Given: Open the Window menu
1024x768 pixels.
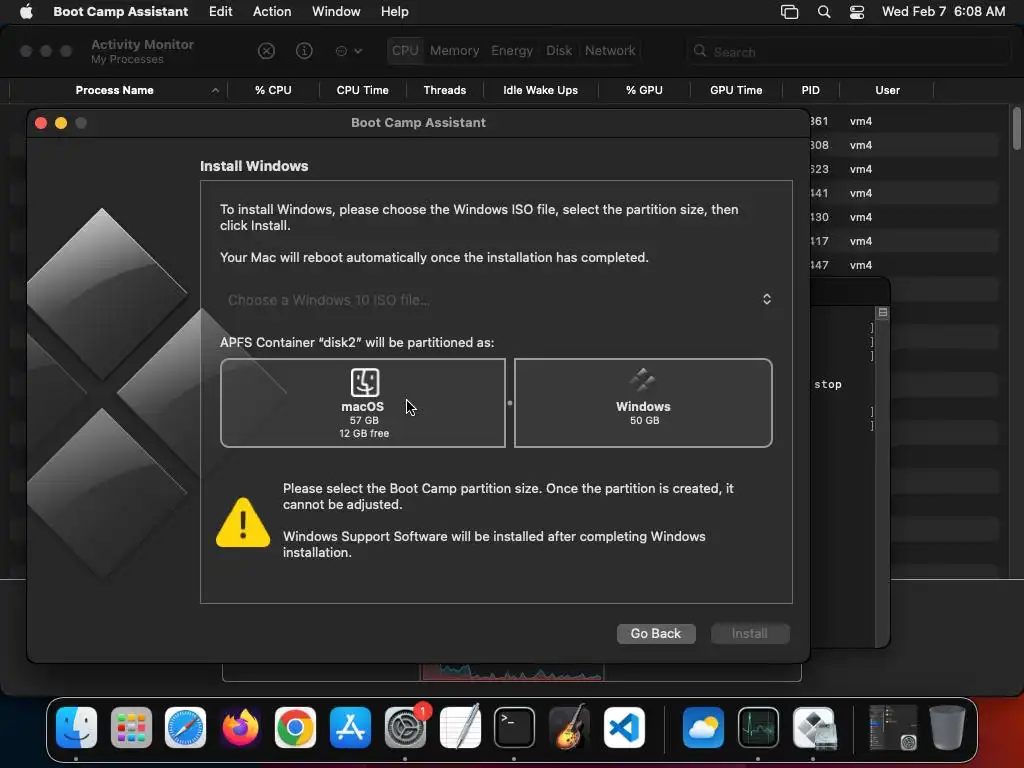Looking at the screenshot, I should coord(336,11).
